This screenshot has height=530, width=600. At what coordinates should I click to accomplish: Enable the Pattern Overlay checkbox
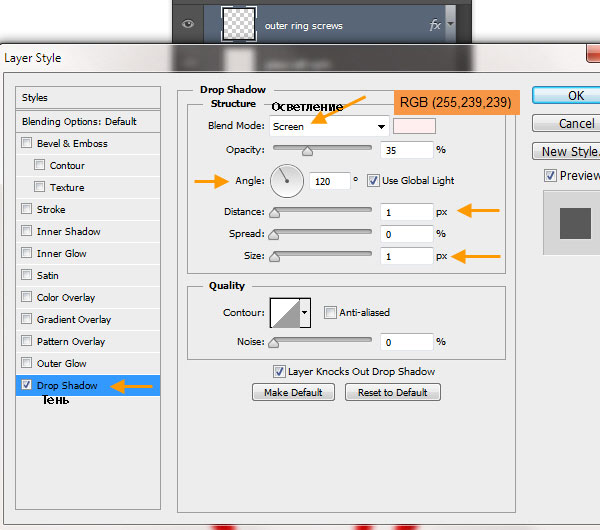click(x=26, y=341)
